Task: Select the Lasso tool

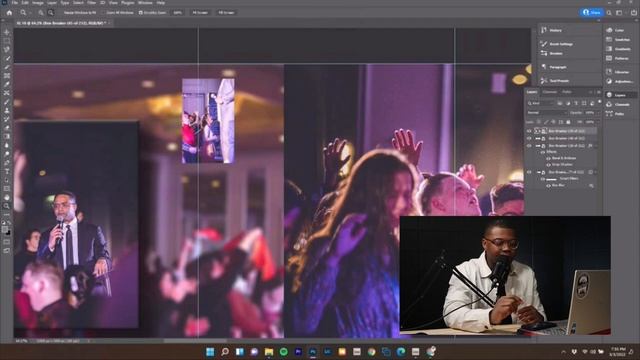Action: (7, 49)
